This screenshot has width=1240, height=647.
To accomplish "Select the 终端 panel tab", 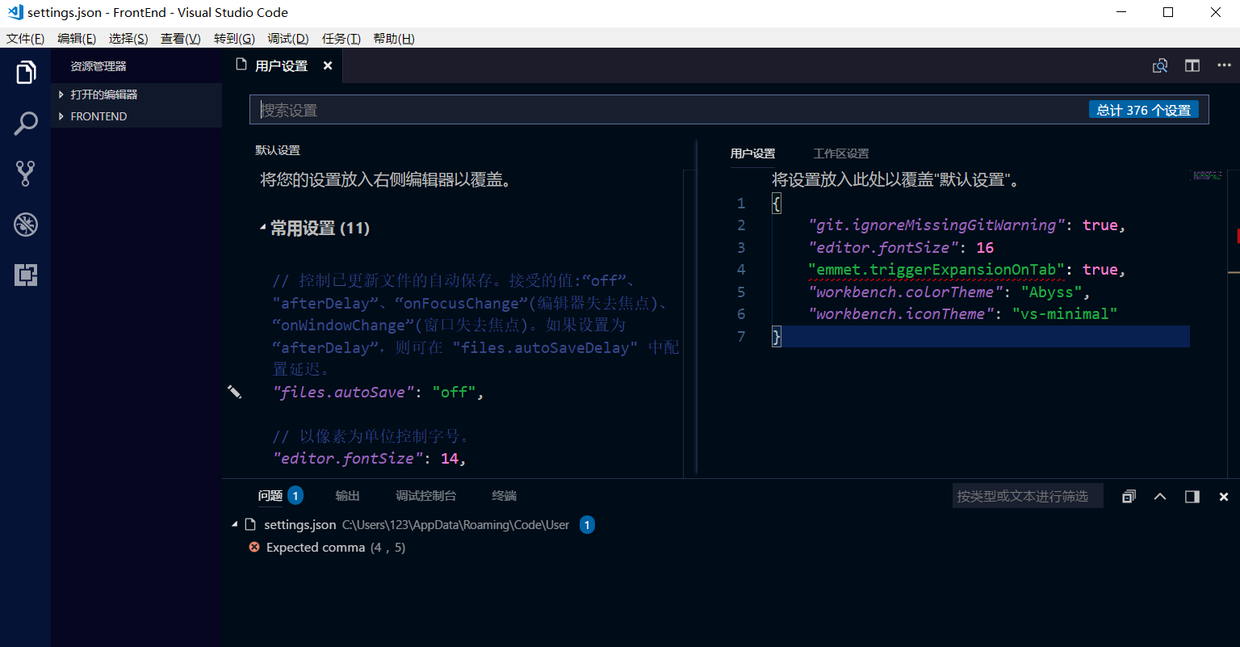I will click(504, 496).
